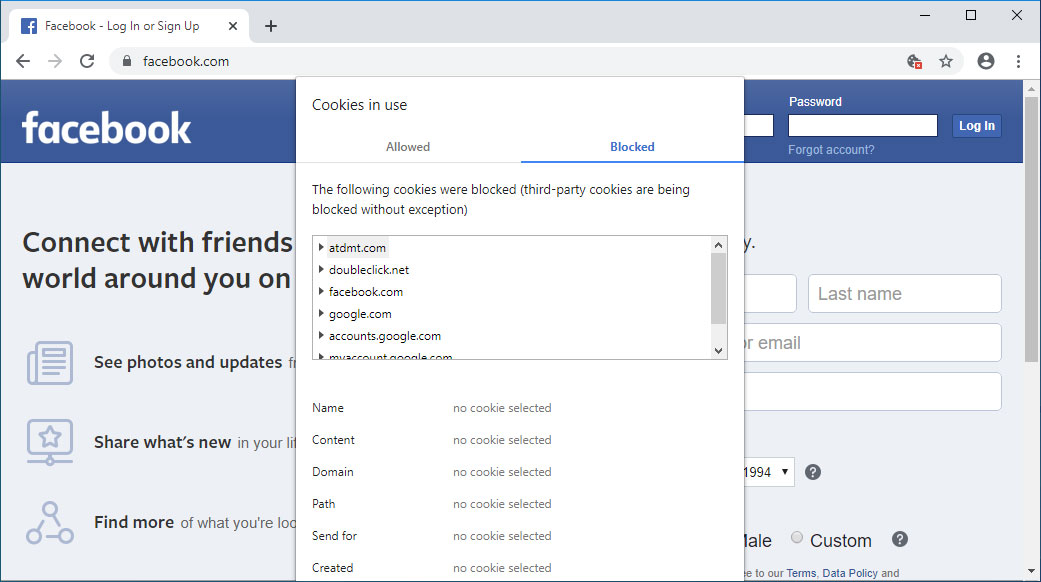Reload the page with the refresh icon
Screen dimensions: 1041x582
[x=87, y=61]
